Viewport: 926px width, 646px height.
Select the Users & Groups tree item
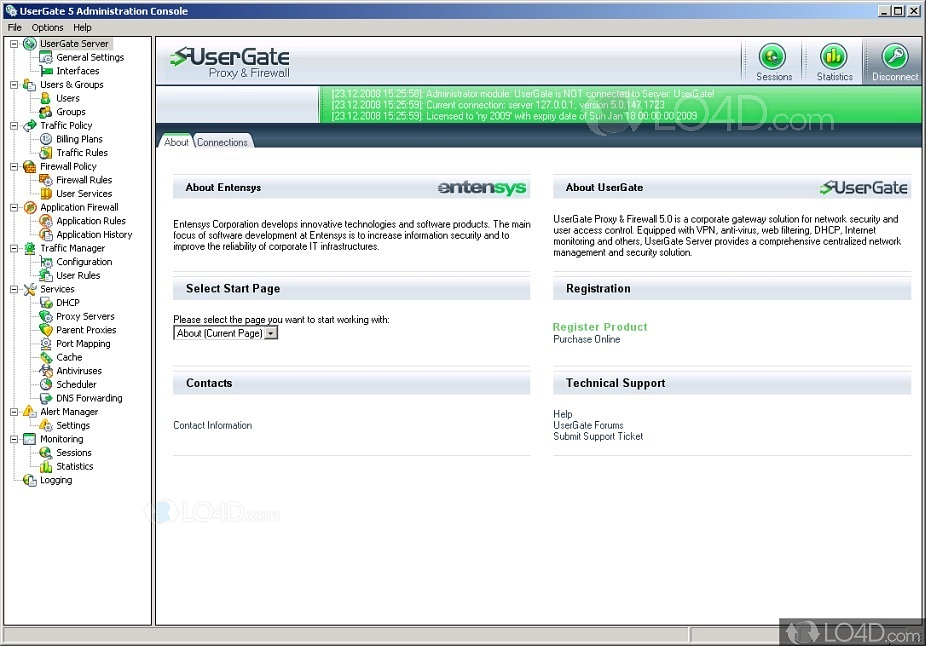71,84
